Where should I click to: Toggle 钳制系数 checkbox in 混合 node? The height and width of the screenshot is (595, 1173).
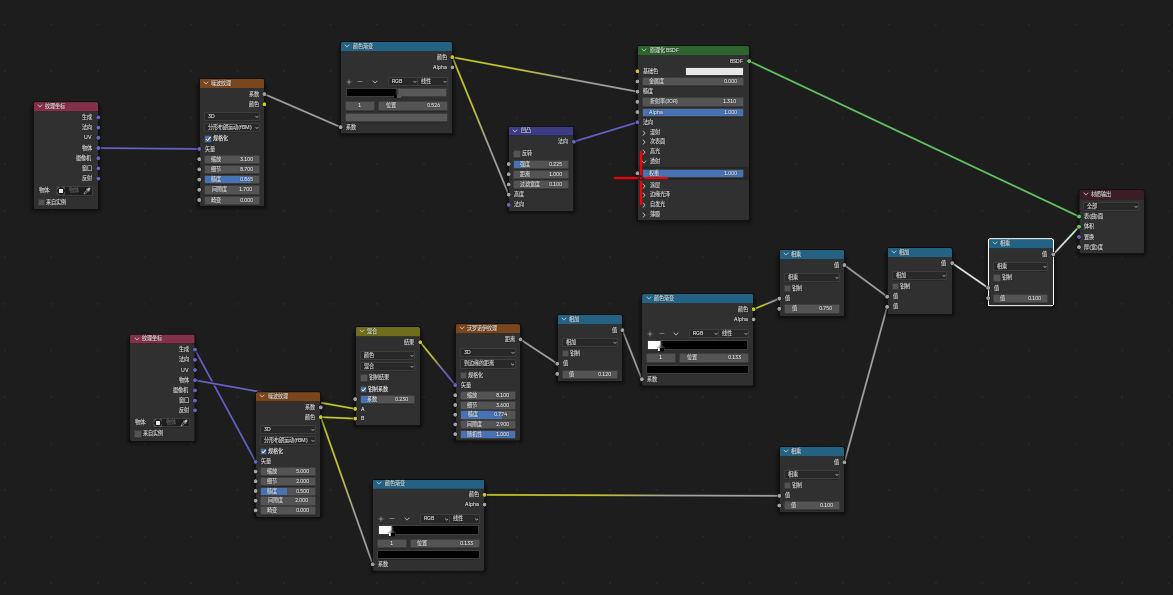click(x=364, y=389)
